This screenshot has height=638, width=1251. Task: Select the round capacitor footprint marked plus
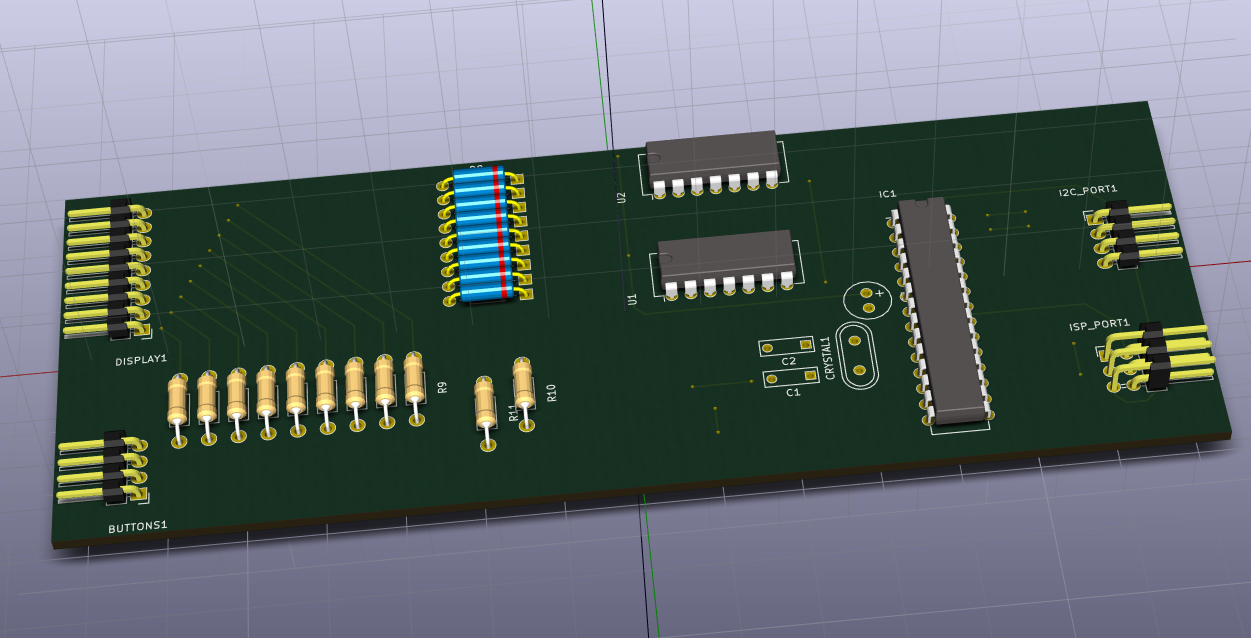pyautogui.click(x=867, y=299)
